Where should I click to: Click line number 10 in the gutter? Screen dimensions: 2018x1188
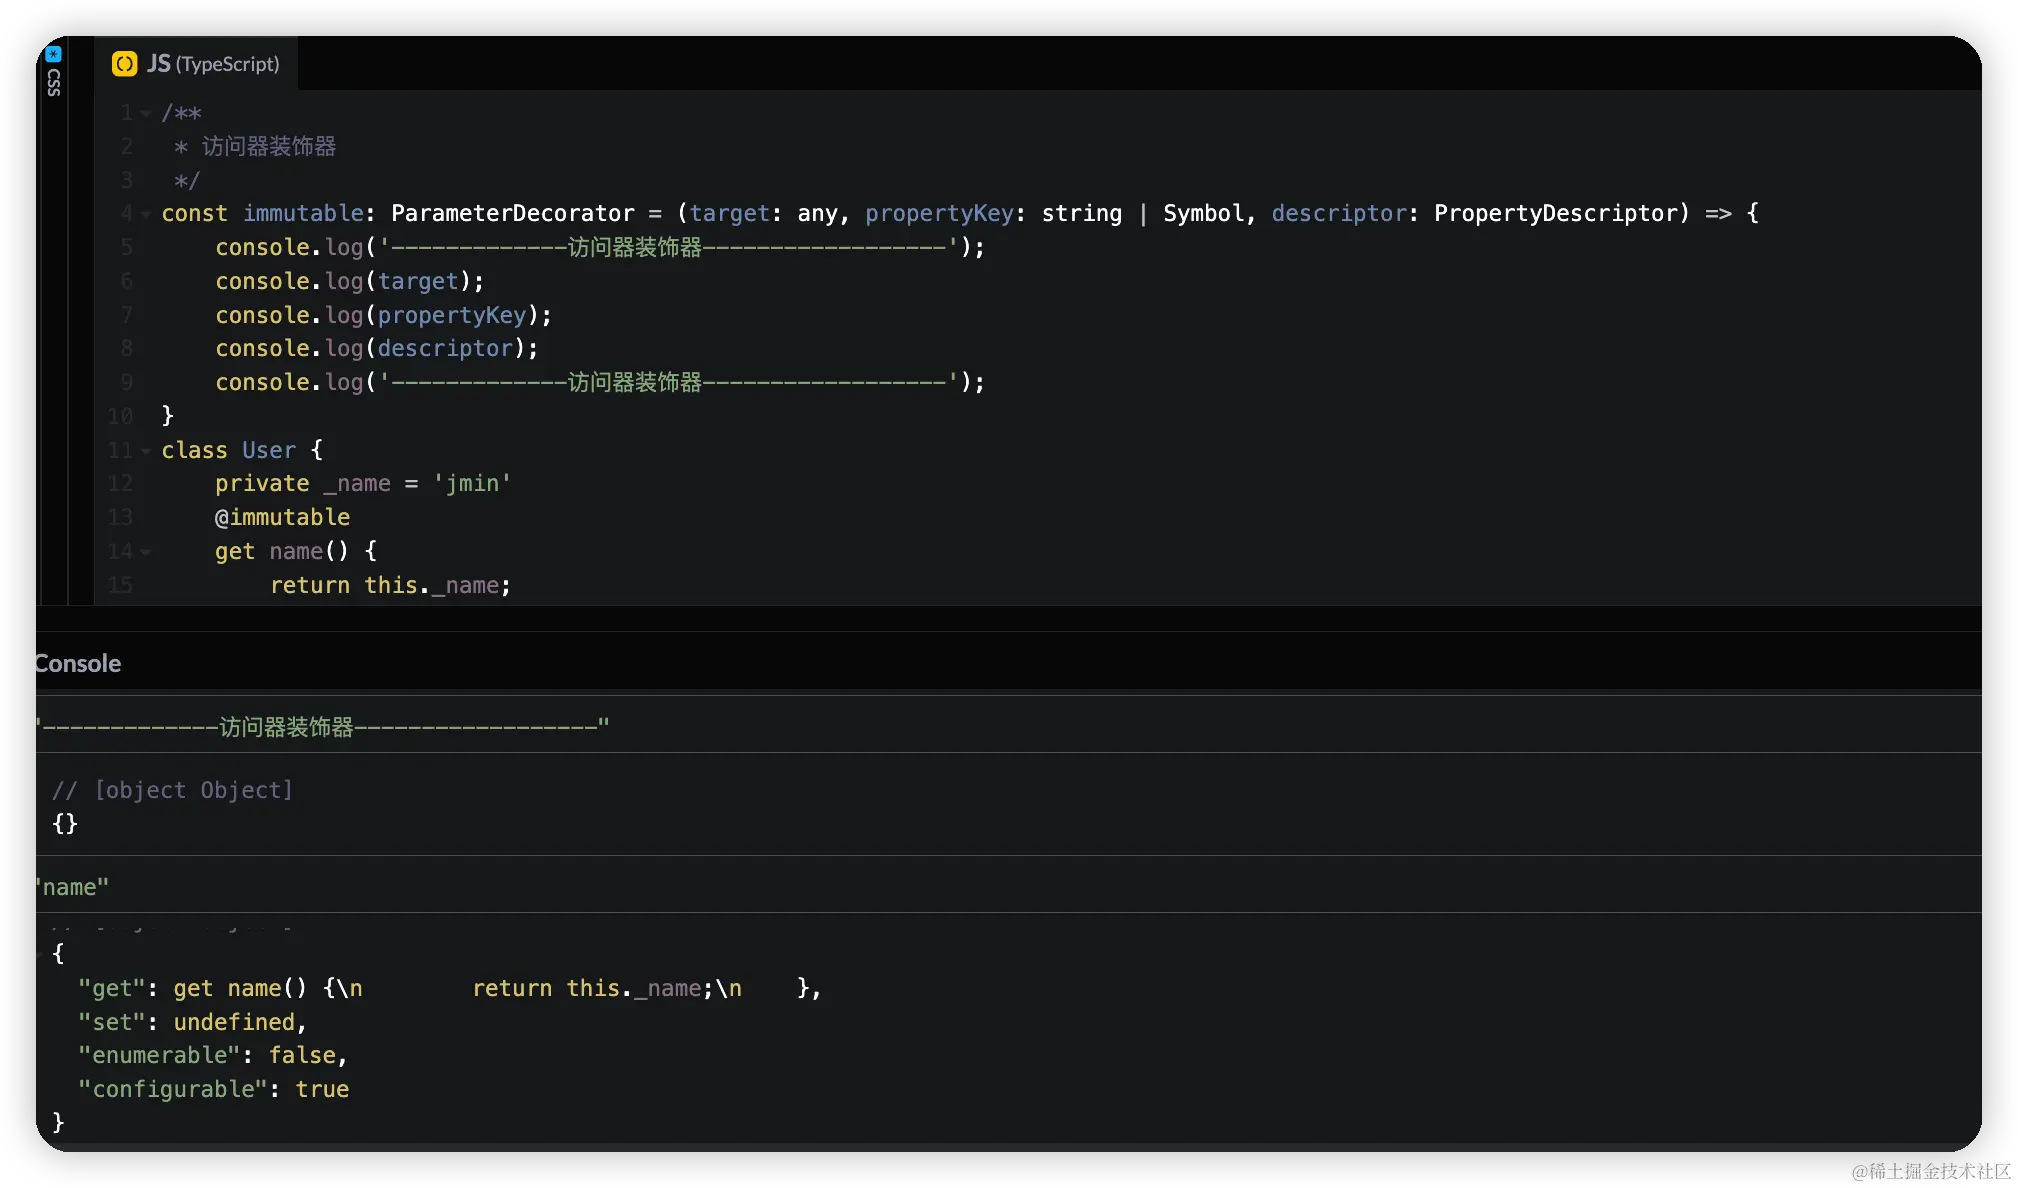click(x=120, y=416)
